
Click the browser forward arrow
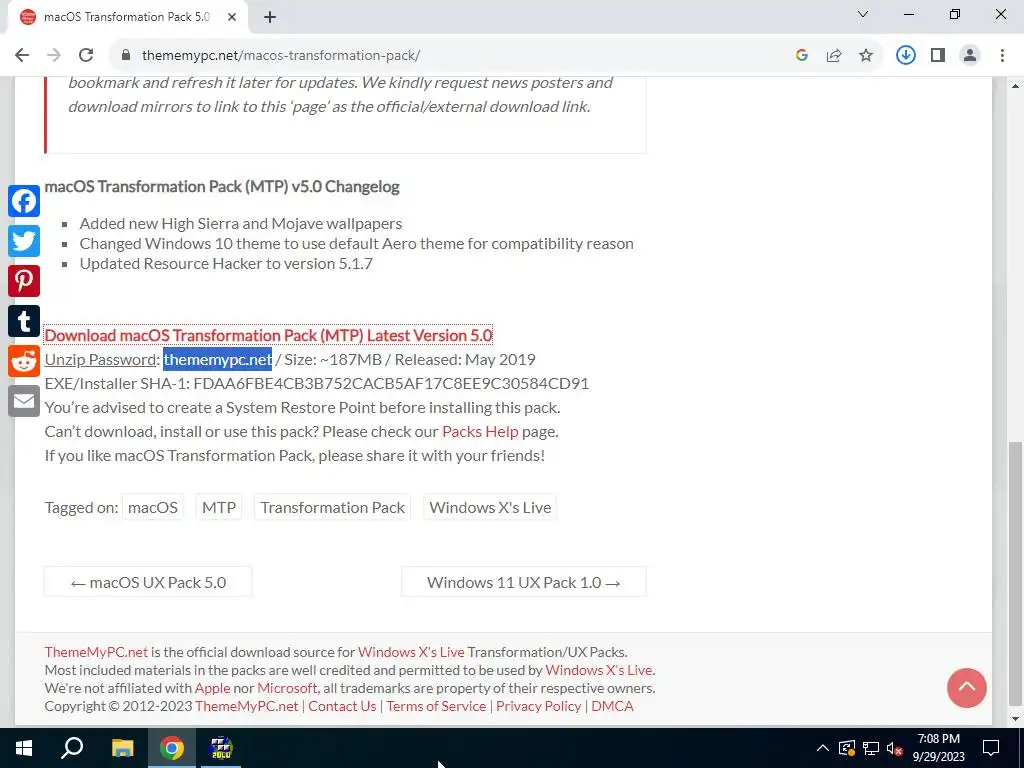click(54, 55)
